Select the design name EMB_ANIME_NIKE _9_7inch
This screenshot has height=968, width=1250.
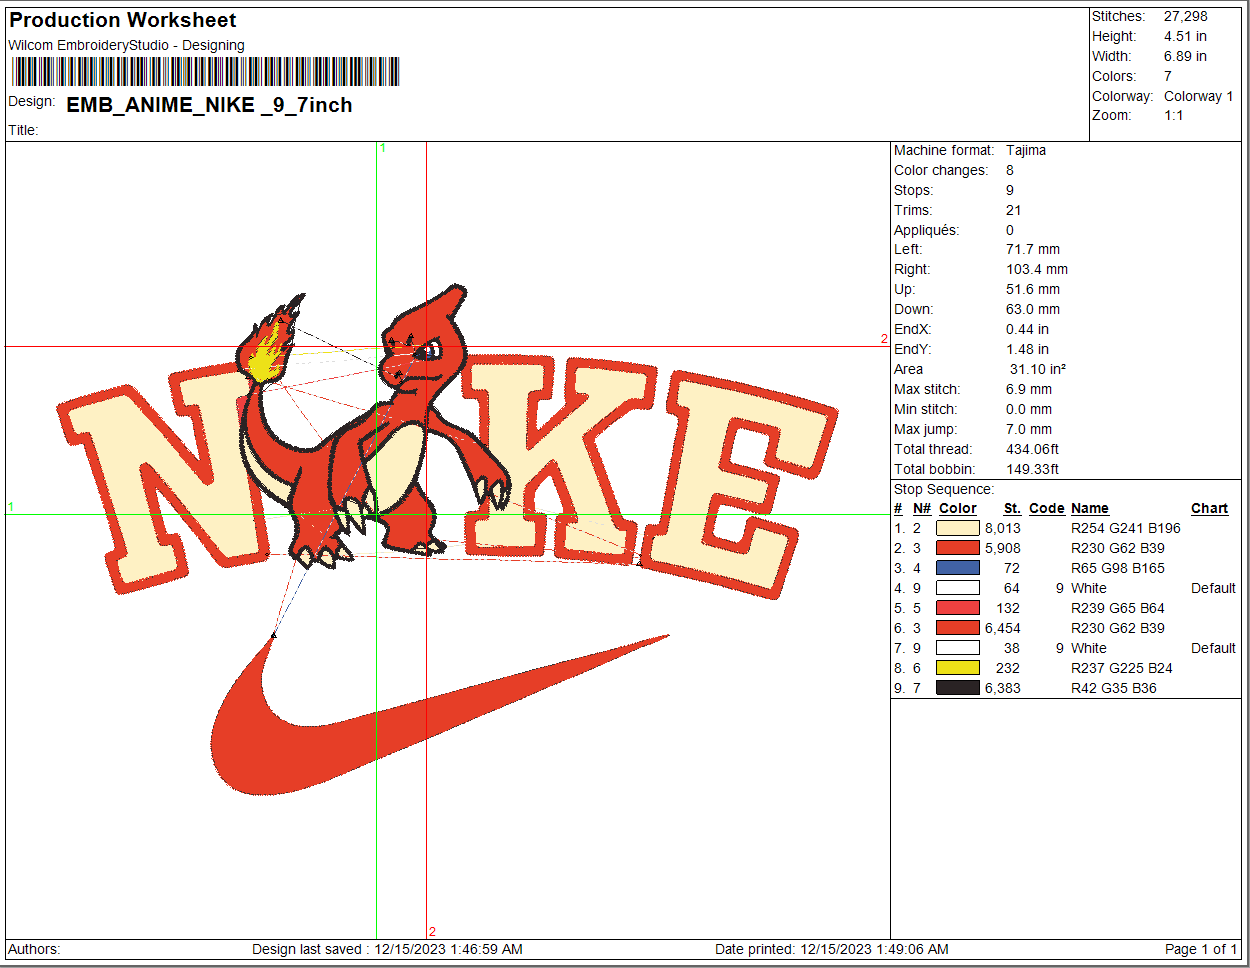(209, 105)
